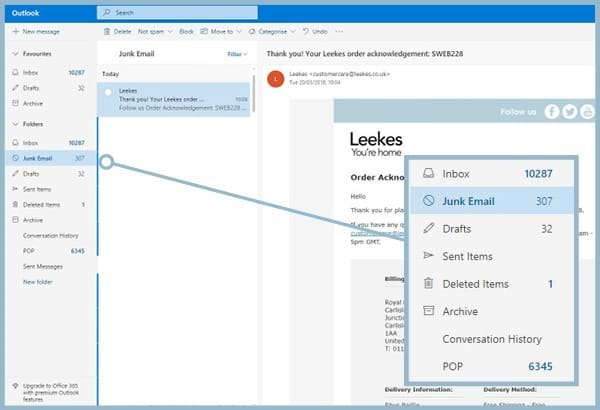This screenshot has width=600, height=410.
Task: Select Conversation History folder in sidebar
Action: (x=51, y=235)
